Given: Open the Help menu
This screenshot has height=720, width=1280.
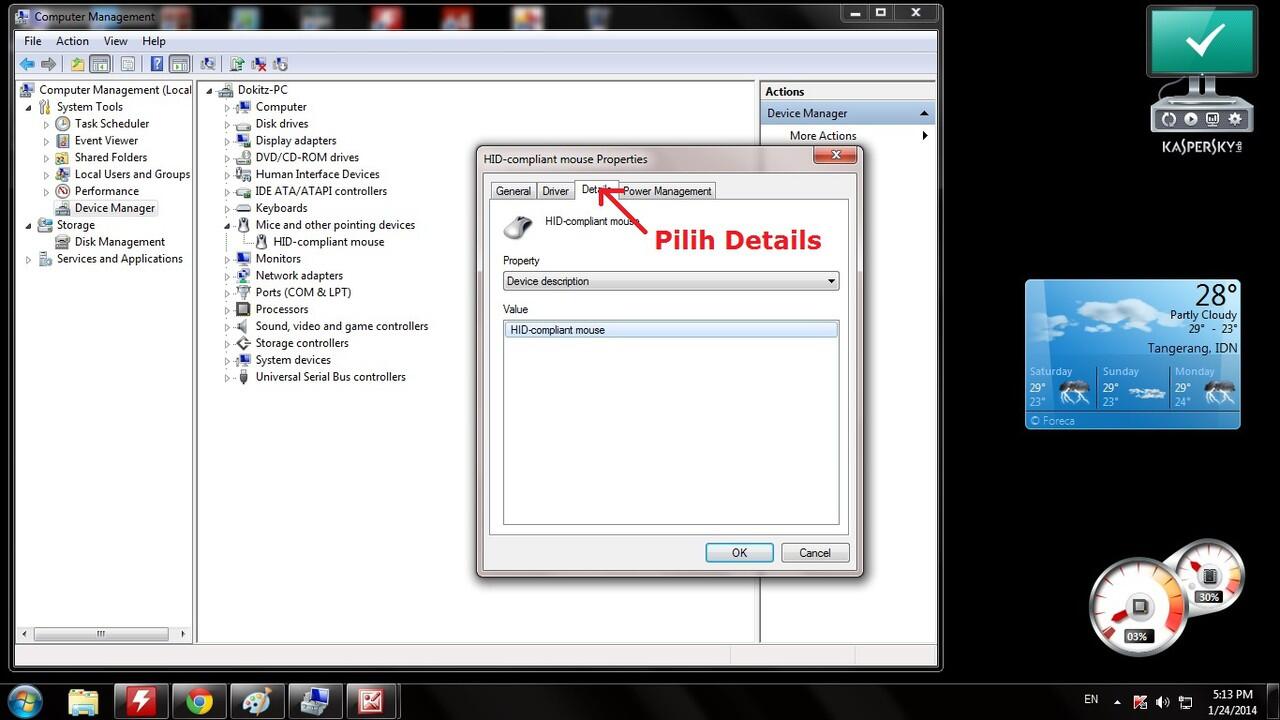Looking at the screenshot, I should click(153, 41).
